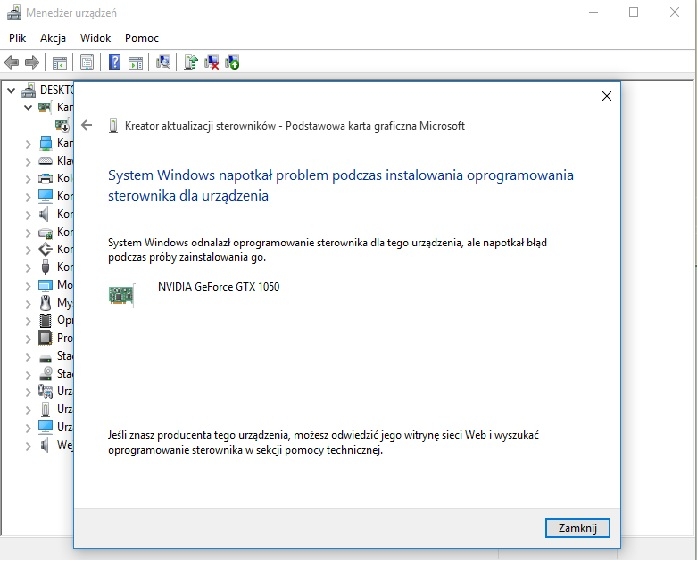Scan for hardware changes toolbar icon
The height and width of the screenshot is (563, 698).
pyautogui.click(x=163, y=62)
